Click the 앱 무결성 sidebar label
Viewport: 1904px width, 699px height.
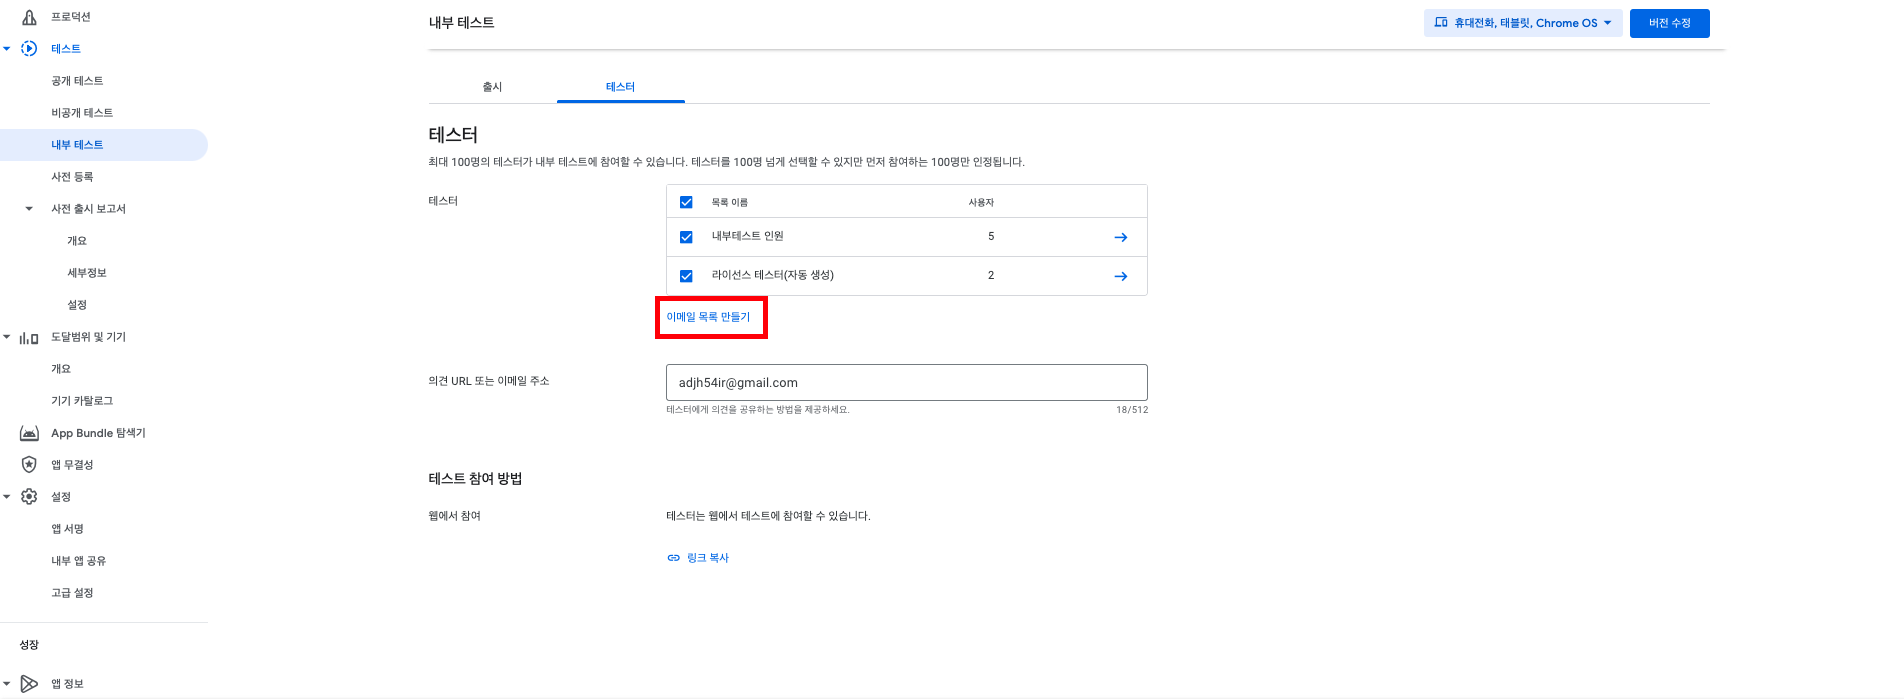pos(72,465)
